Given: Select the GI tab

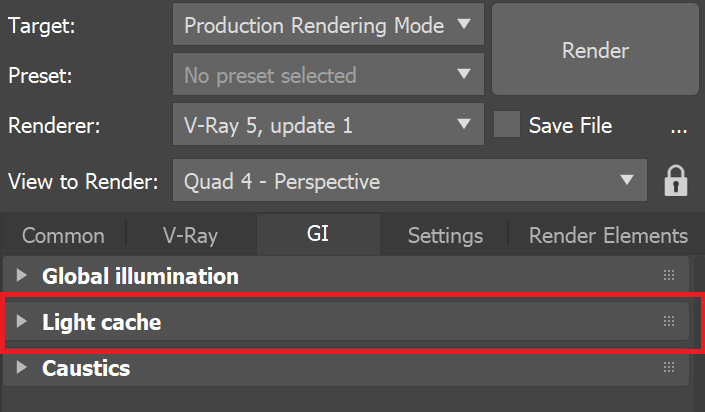Looking at the screenshot, I should (317, 236).
